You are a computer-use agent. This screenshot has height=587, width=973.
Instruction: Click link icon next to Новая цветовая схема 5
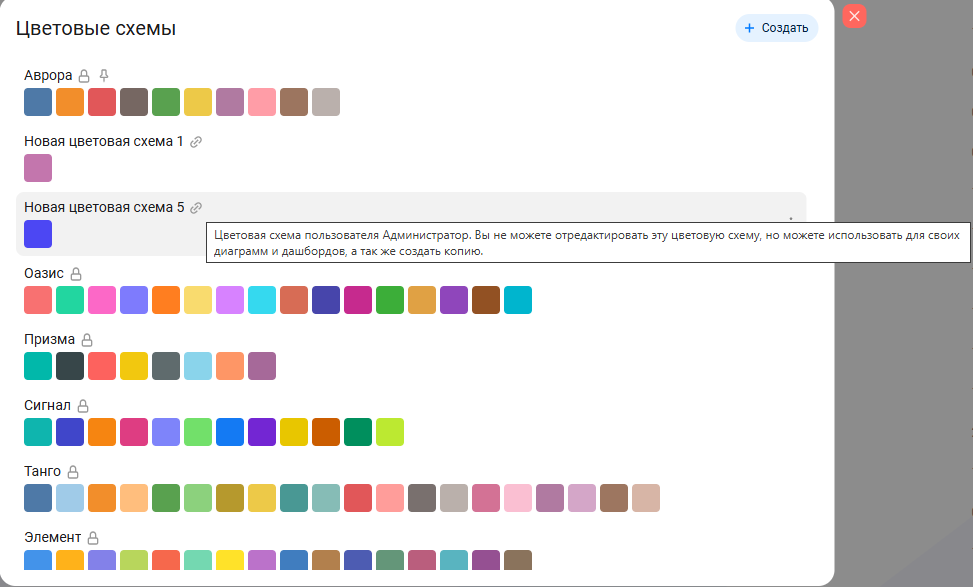196,208
